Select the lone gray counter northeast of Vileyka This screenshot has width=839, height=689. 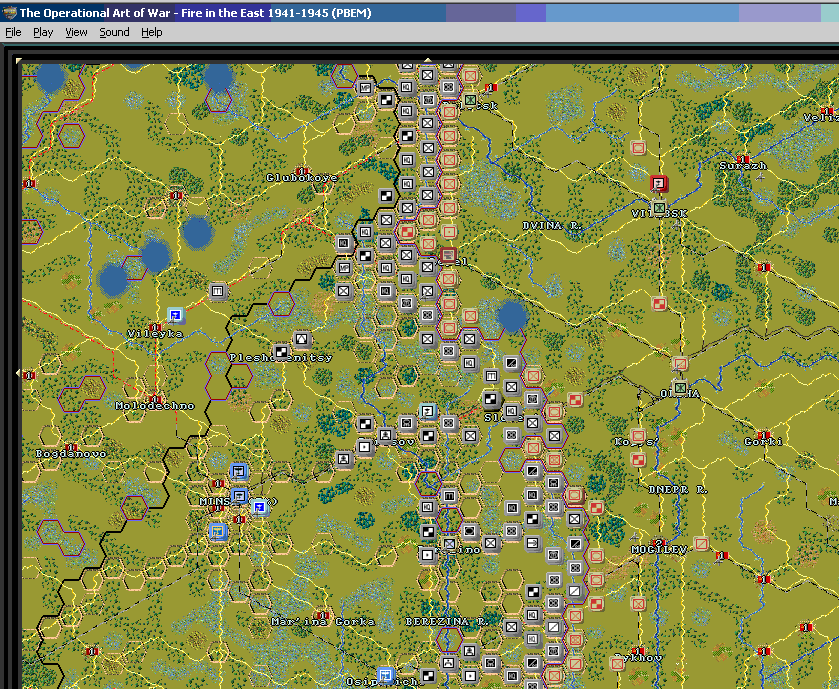[217, 291]
